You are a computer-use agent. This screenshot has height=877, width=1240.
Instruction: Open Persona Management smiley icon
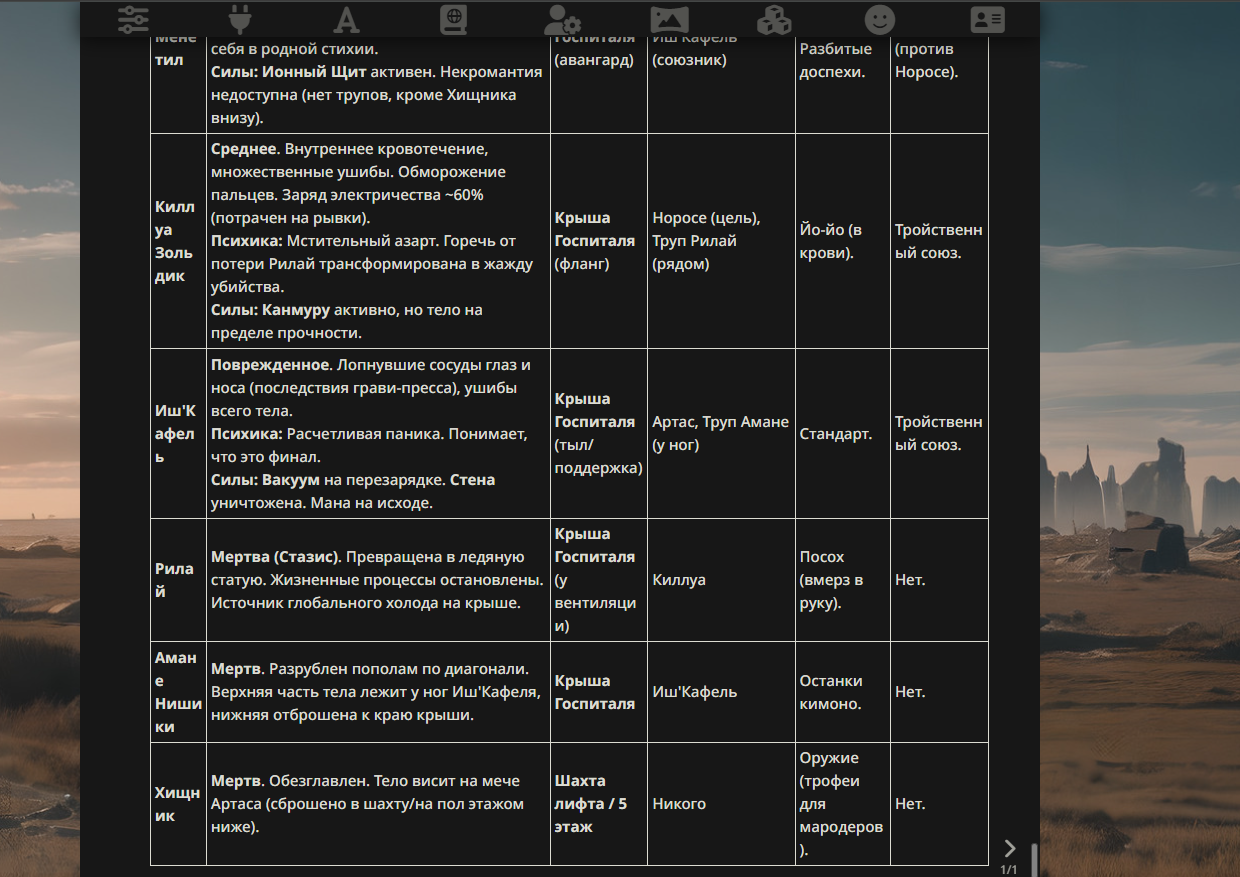click(880, 19)
